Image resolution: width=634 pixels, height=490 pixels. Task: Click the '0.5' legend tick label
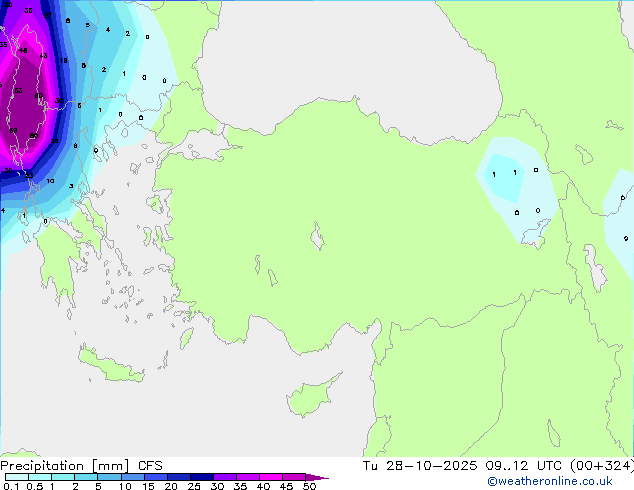[x=35, y=486]
